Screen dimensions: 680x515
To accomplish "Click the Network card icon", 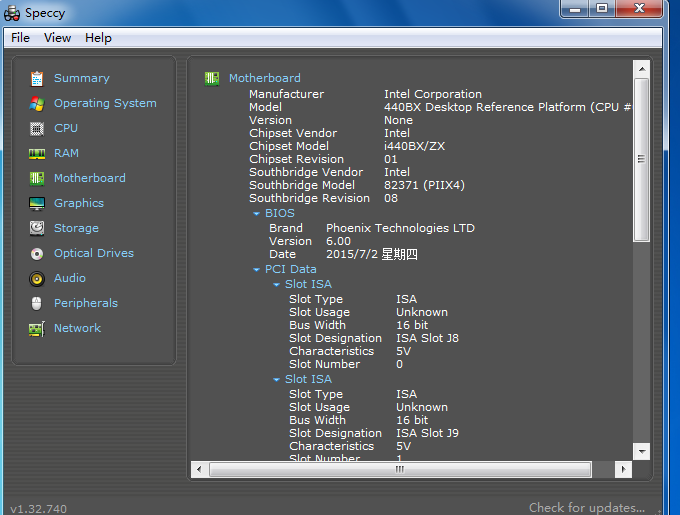I will (x=37, y=329).
